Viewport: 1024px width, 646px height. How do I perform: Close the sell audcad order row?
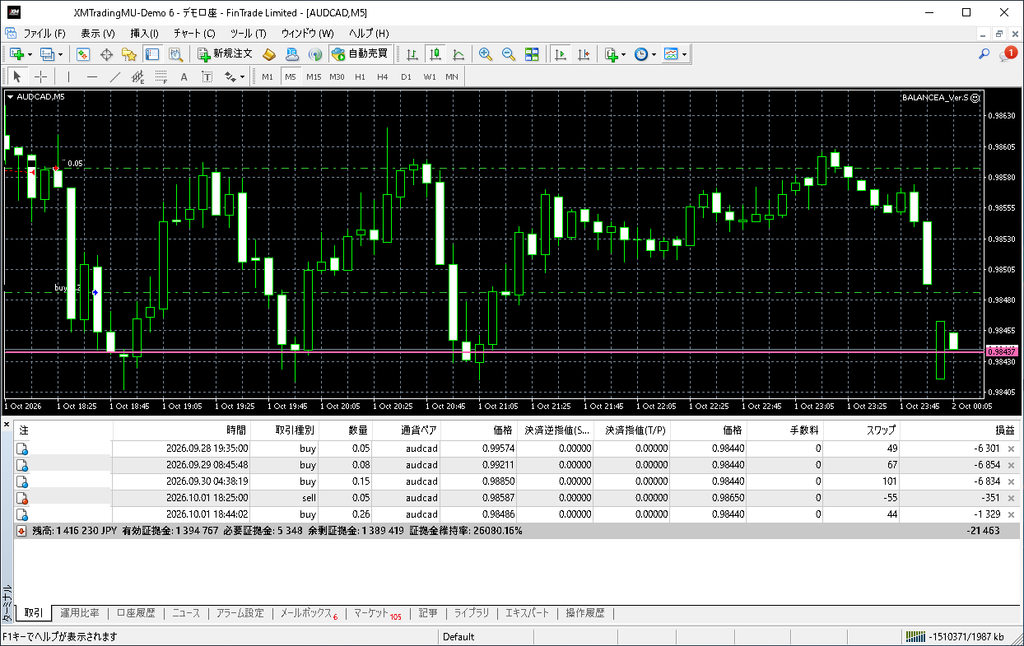pyautogui.click(x=1011, y=498)
